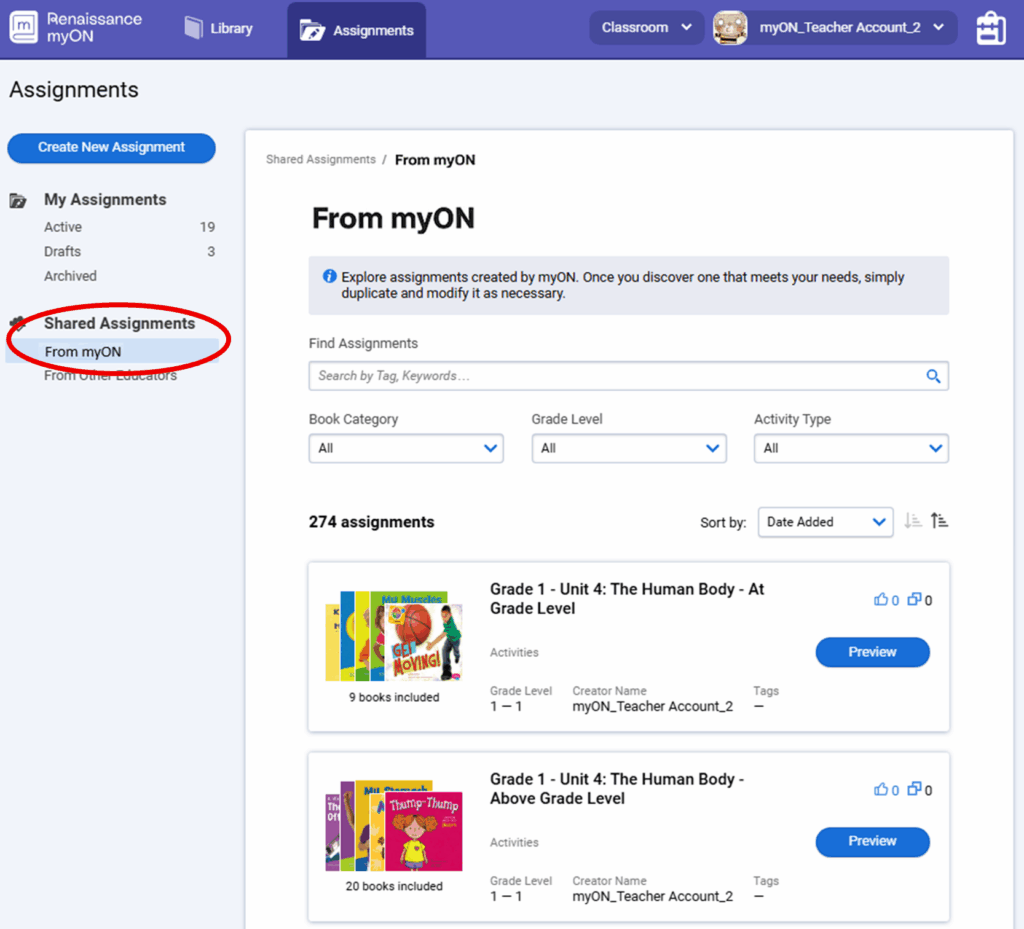Click the search magnifier icon
The image size is (1024, 929).
pos(933,375)
